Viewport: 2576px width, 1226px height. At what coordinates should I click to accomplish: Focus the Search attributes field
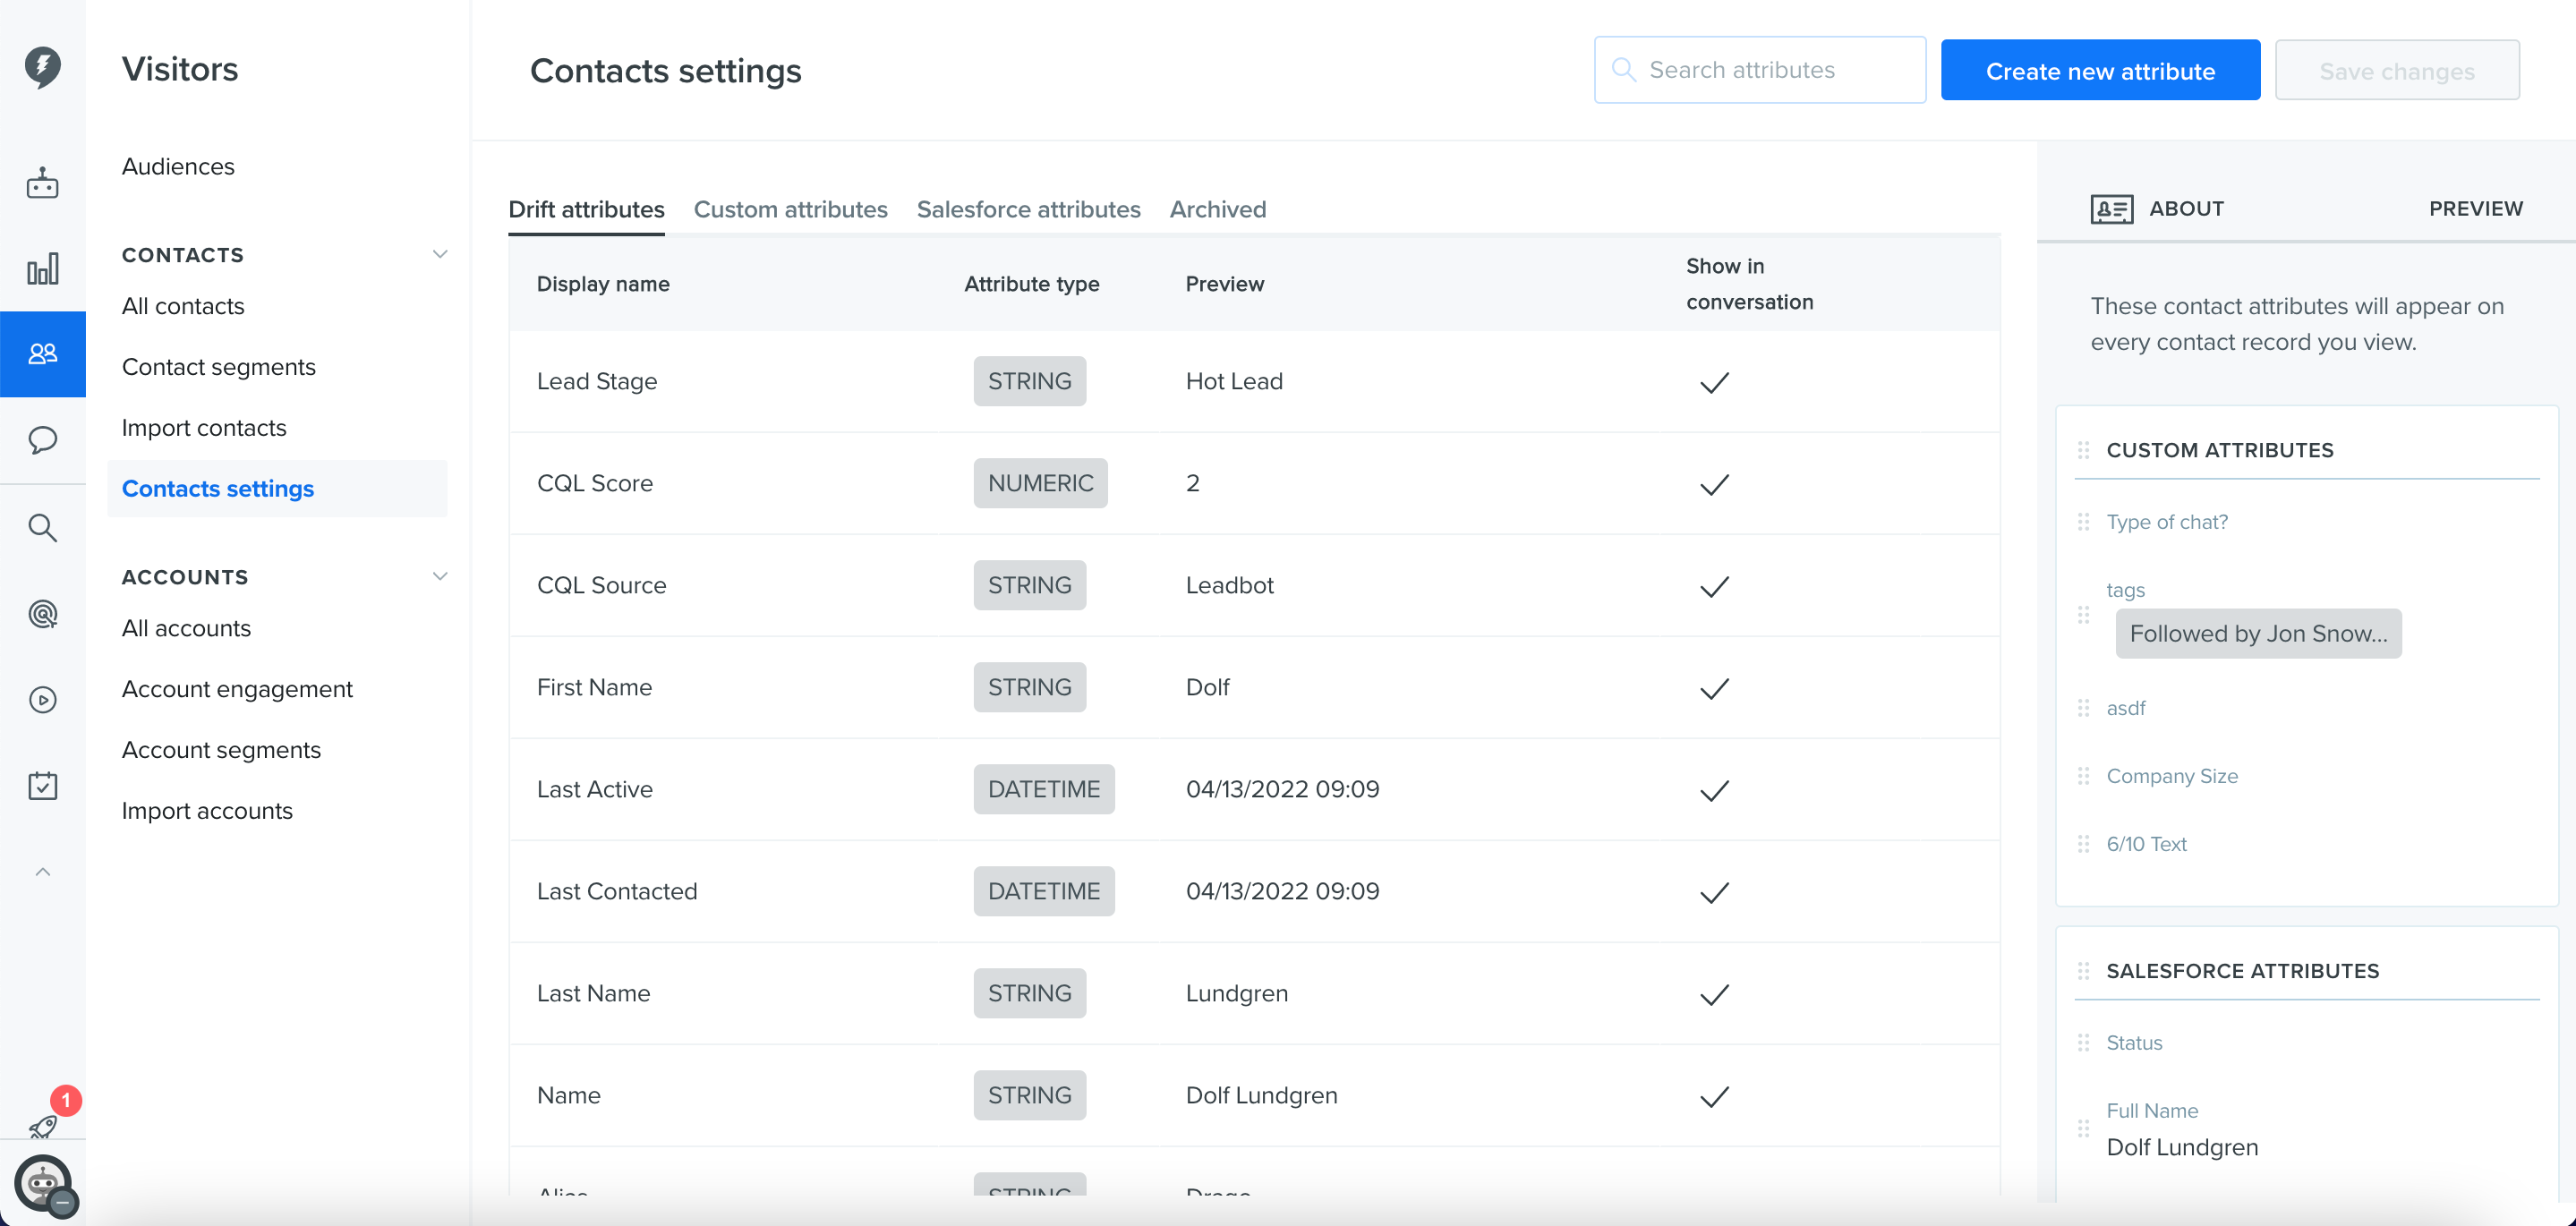[x=1759, y=70]
